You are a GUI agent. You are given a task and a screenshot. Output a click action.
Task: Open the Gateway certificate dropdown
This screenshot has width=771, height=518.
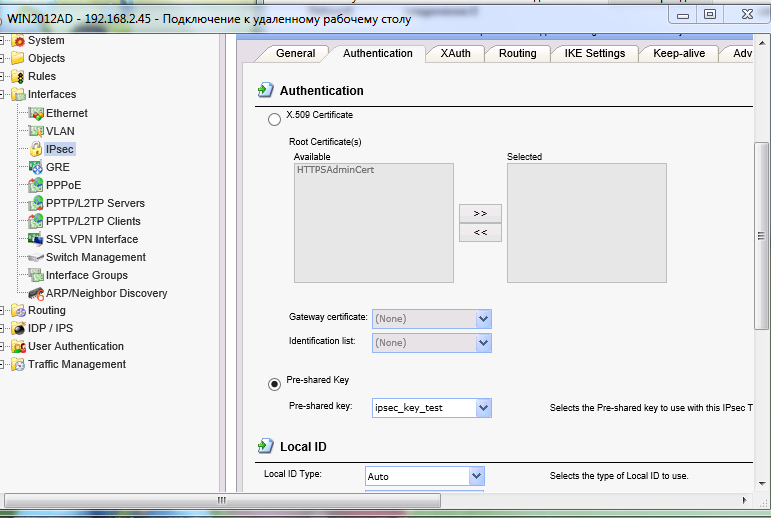(x=483, y=319)
